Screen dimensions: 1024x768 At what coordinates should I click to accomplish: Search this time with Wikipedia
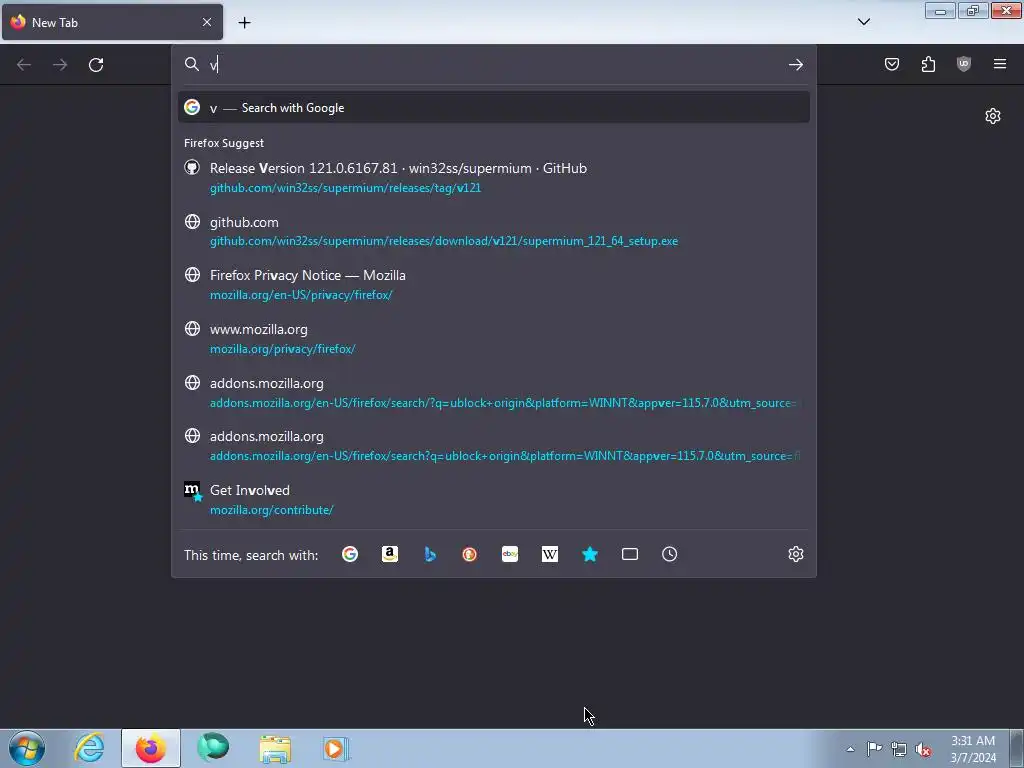pyautogui.click(x=550, y=554)
